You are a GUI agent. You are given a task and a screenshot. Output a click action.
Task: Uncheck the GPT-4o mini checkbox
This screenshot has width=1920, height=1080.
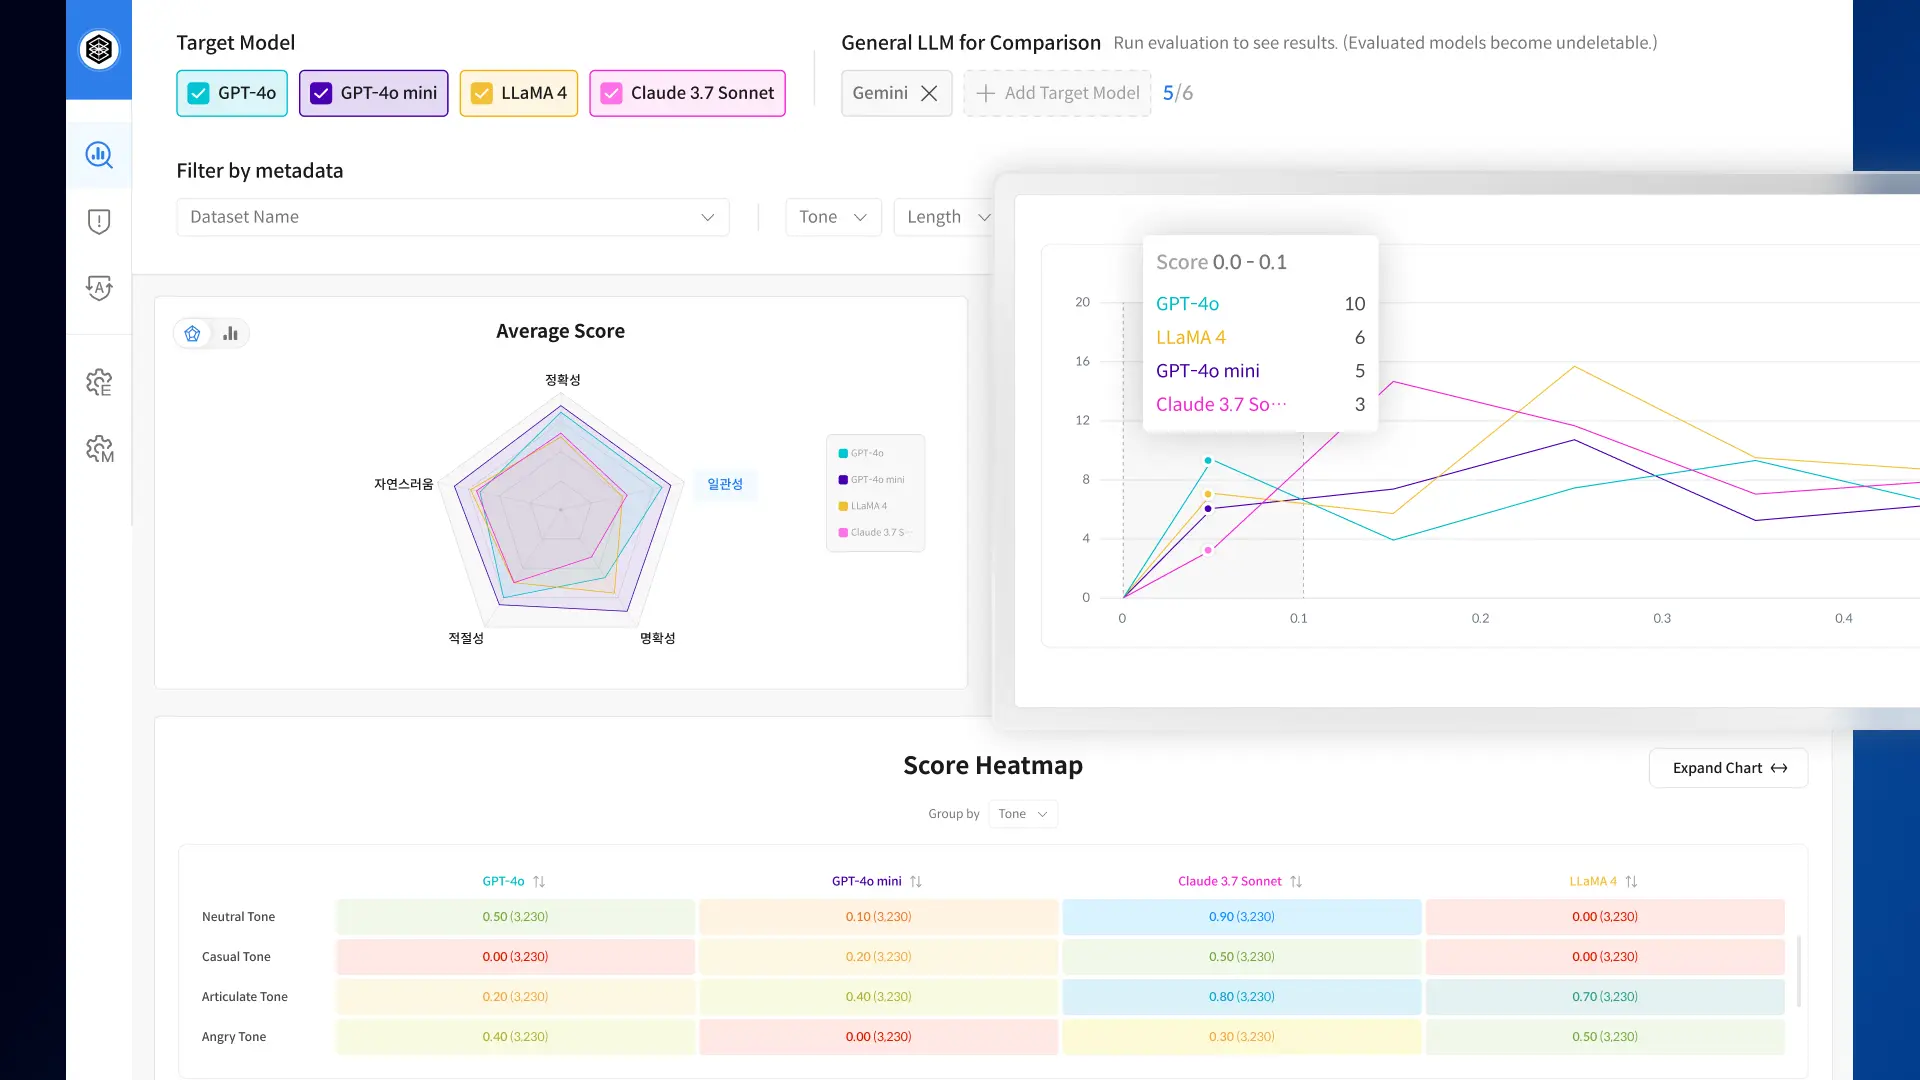pos(321,93)
